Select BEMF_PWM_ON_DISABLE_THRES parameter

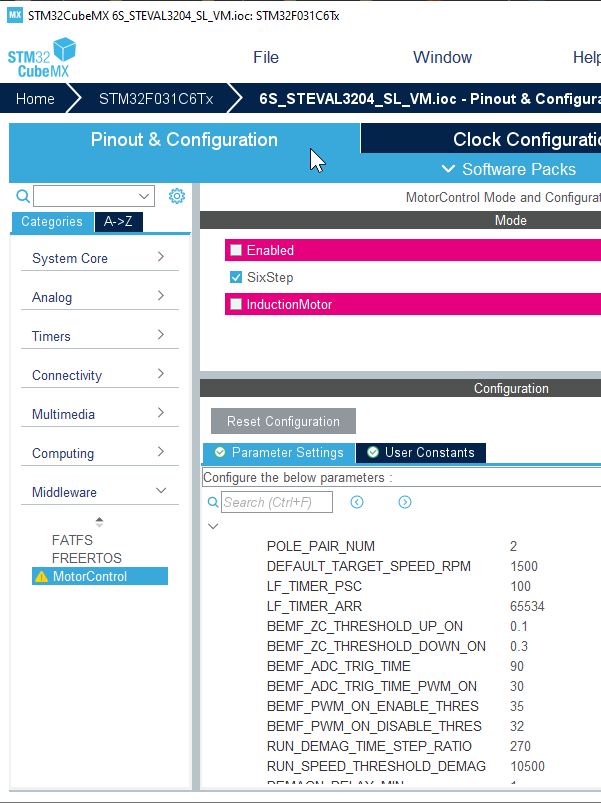pos(374,726)
